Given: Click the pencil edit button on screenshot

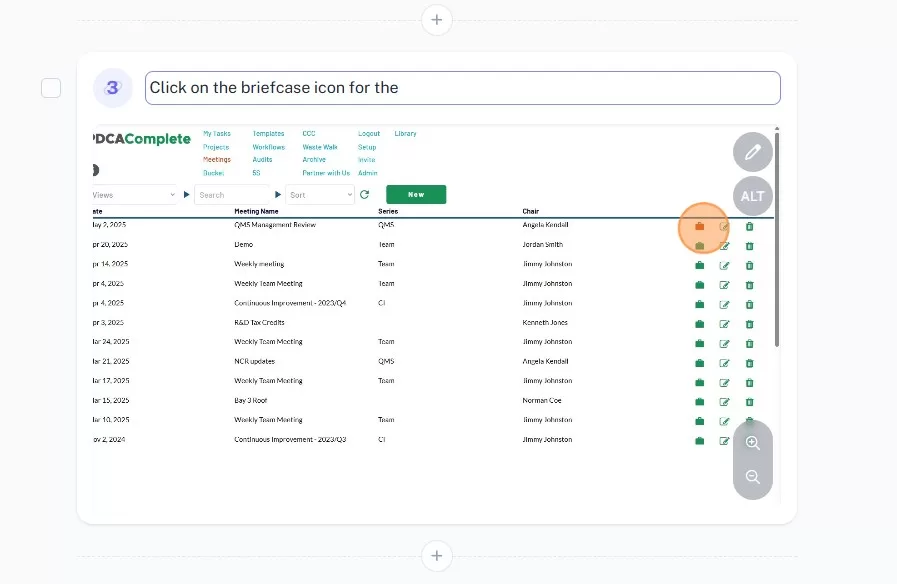Looking at the screenshot, I should coord(753,153).
